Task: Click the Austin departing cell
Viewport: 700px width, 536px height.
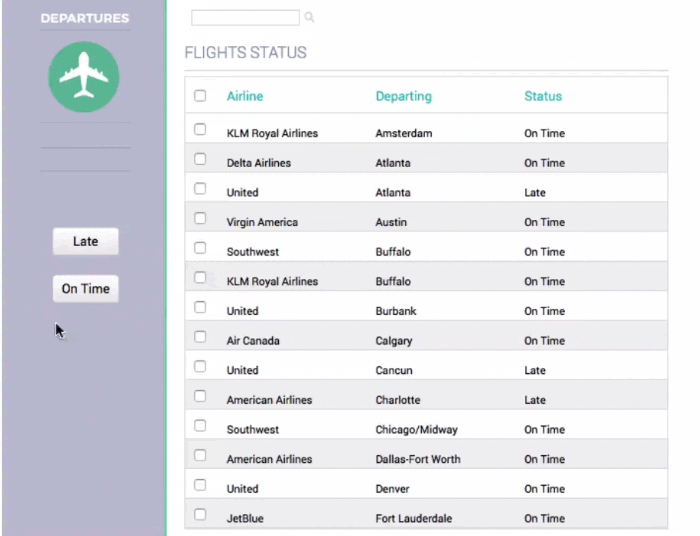Action: coord(391,222)
